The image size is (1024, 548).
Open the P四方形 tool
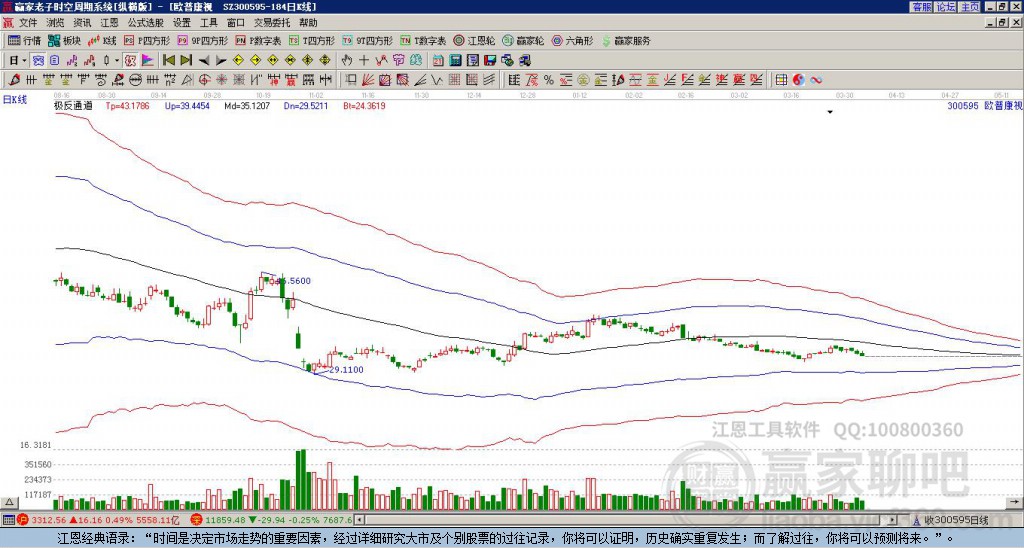click(147, 40)
